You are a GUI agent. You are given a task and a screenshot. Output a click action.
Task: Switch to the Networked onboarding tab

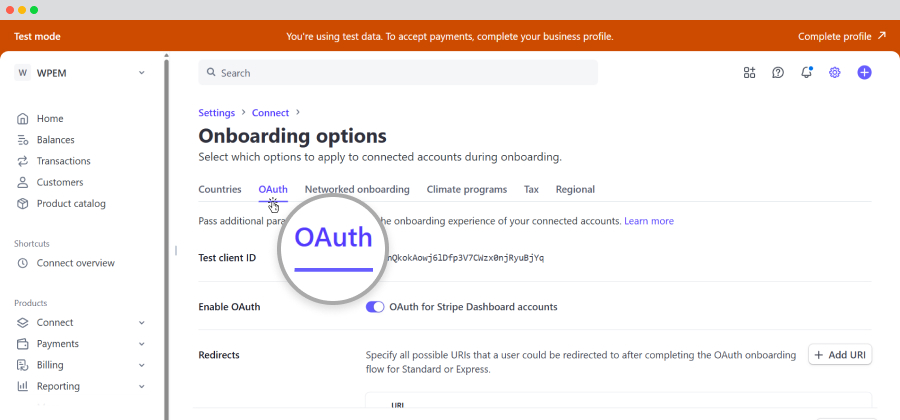point(357,189)
